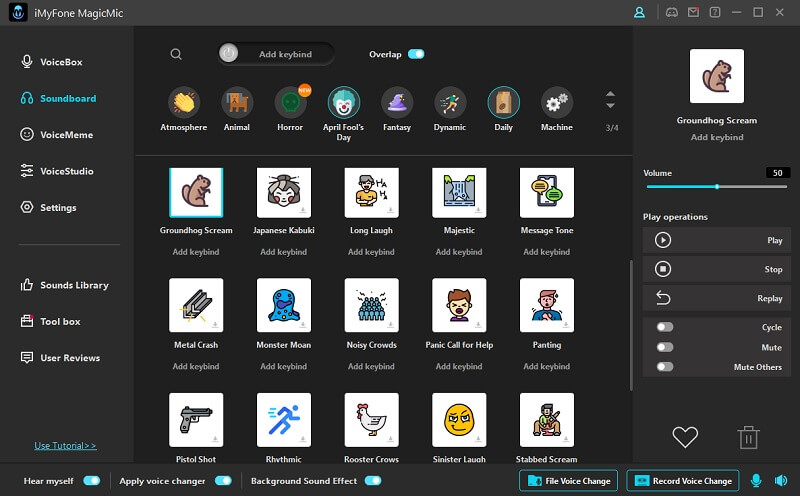Enable the Mute Others toggle
The height and width of the screenshot is (496, 800).
tap(665, 366)
